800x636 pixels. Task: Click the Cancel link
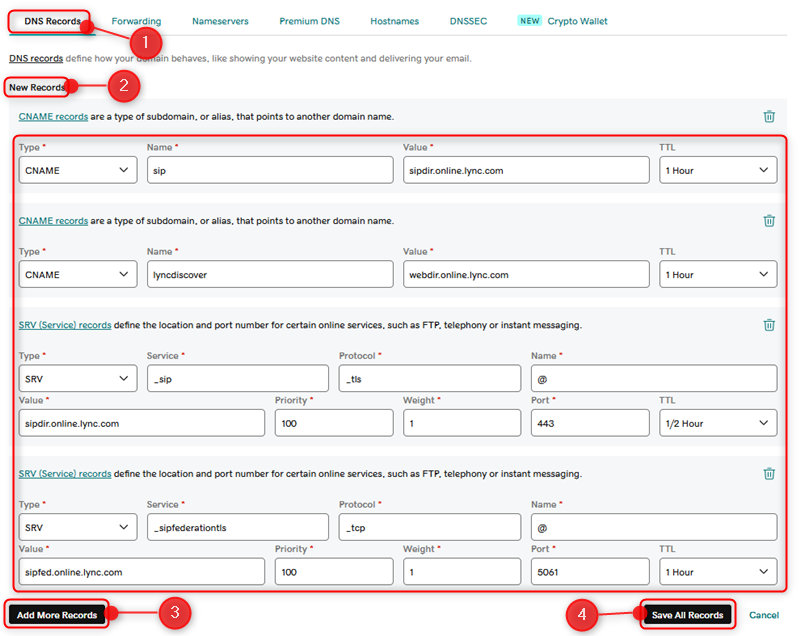pos(764,615)
